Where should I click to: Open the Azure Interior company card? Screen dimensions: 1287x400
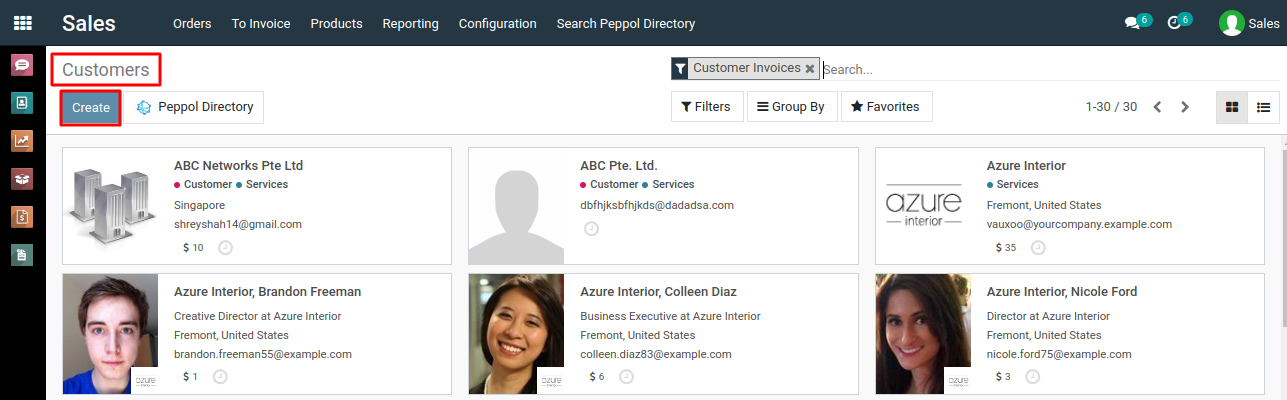[1070, 206]
